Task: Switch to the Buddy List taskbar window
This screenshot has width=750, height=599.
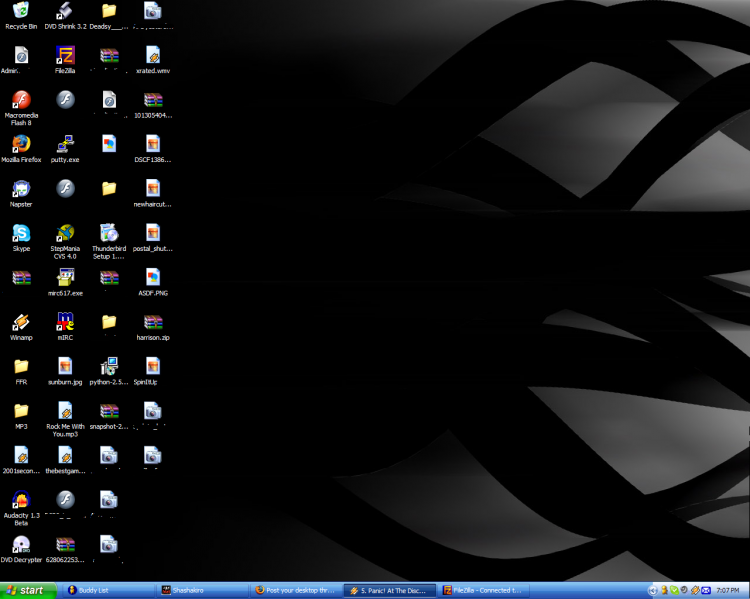Action: click(105, 590)
